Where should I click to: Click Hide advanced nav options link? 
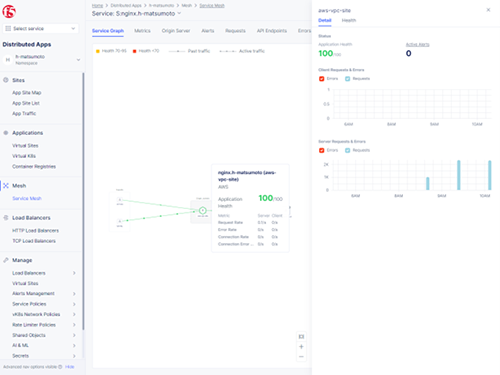point(70,367)
